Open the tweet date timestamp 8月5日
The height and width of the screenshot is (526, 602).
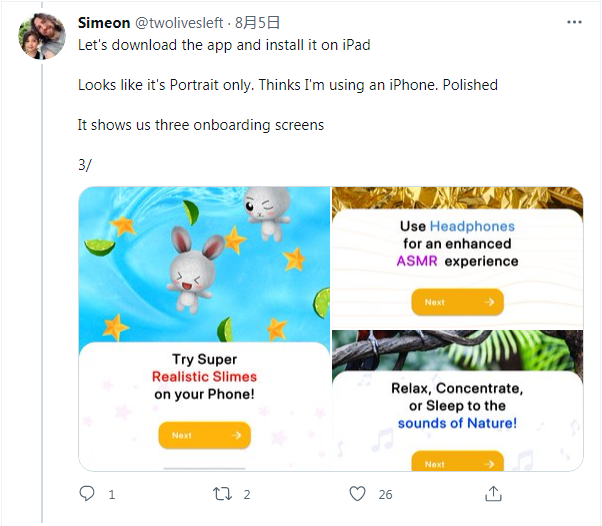click(x=258, y=22)
